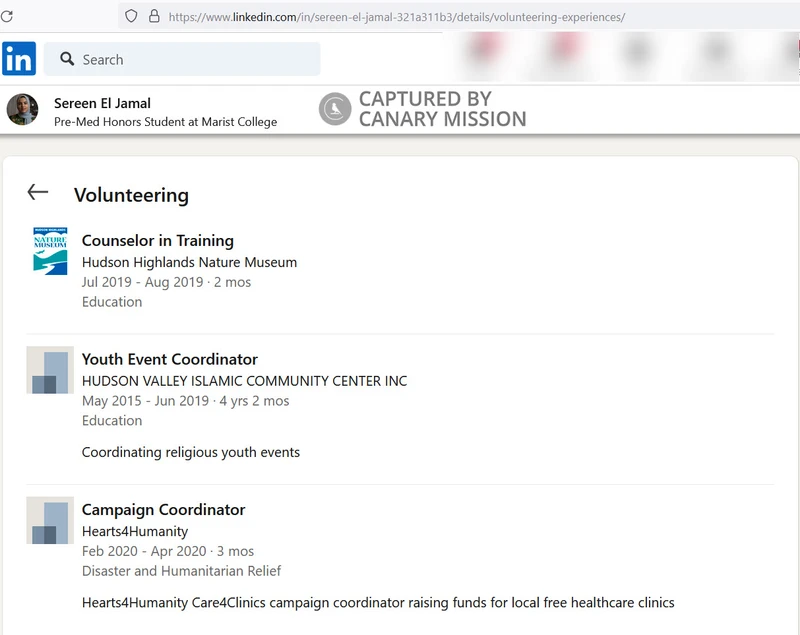This screenshot has height=635, width=800.
Task: Click the Sereen El Jamal header name
Action: pyautogui.click(x=102, y=103)
